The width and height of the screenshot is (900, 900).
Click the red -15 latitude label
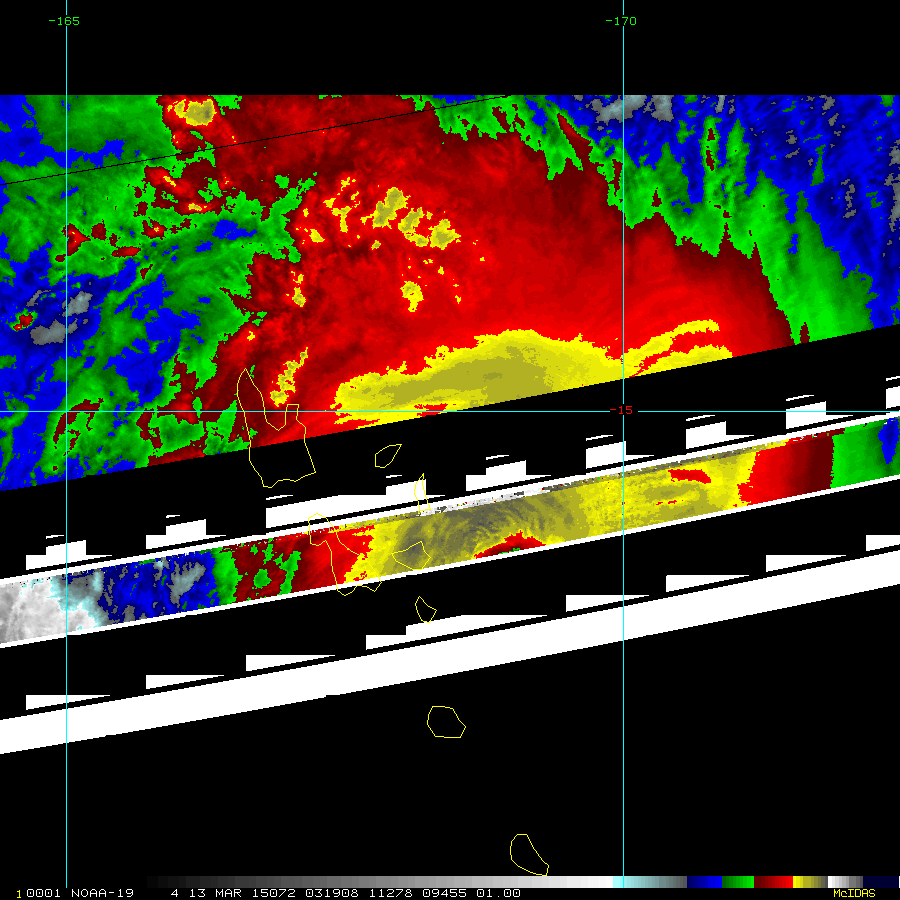pyautogui.click(x=621, y=410)
